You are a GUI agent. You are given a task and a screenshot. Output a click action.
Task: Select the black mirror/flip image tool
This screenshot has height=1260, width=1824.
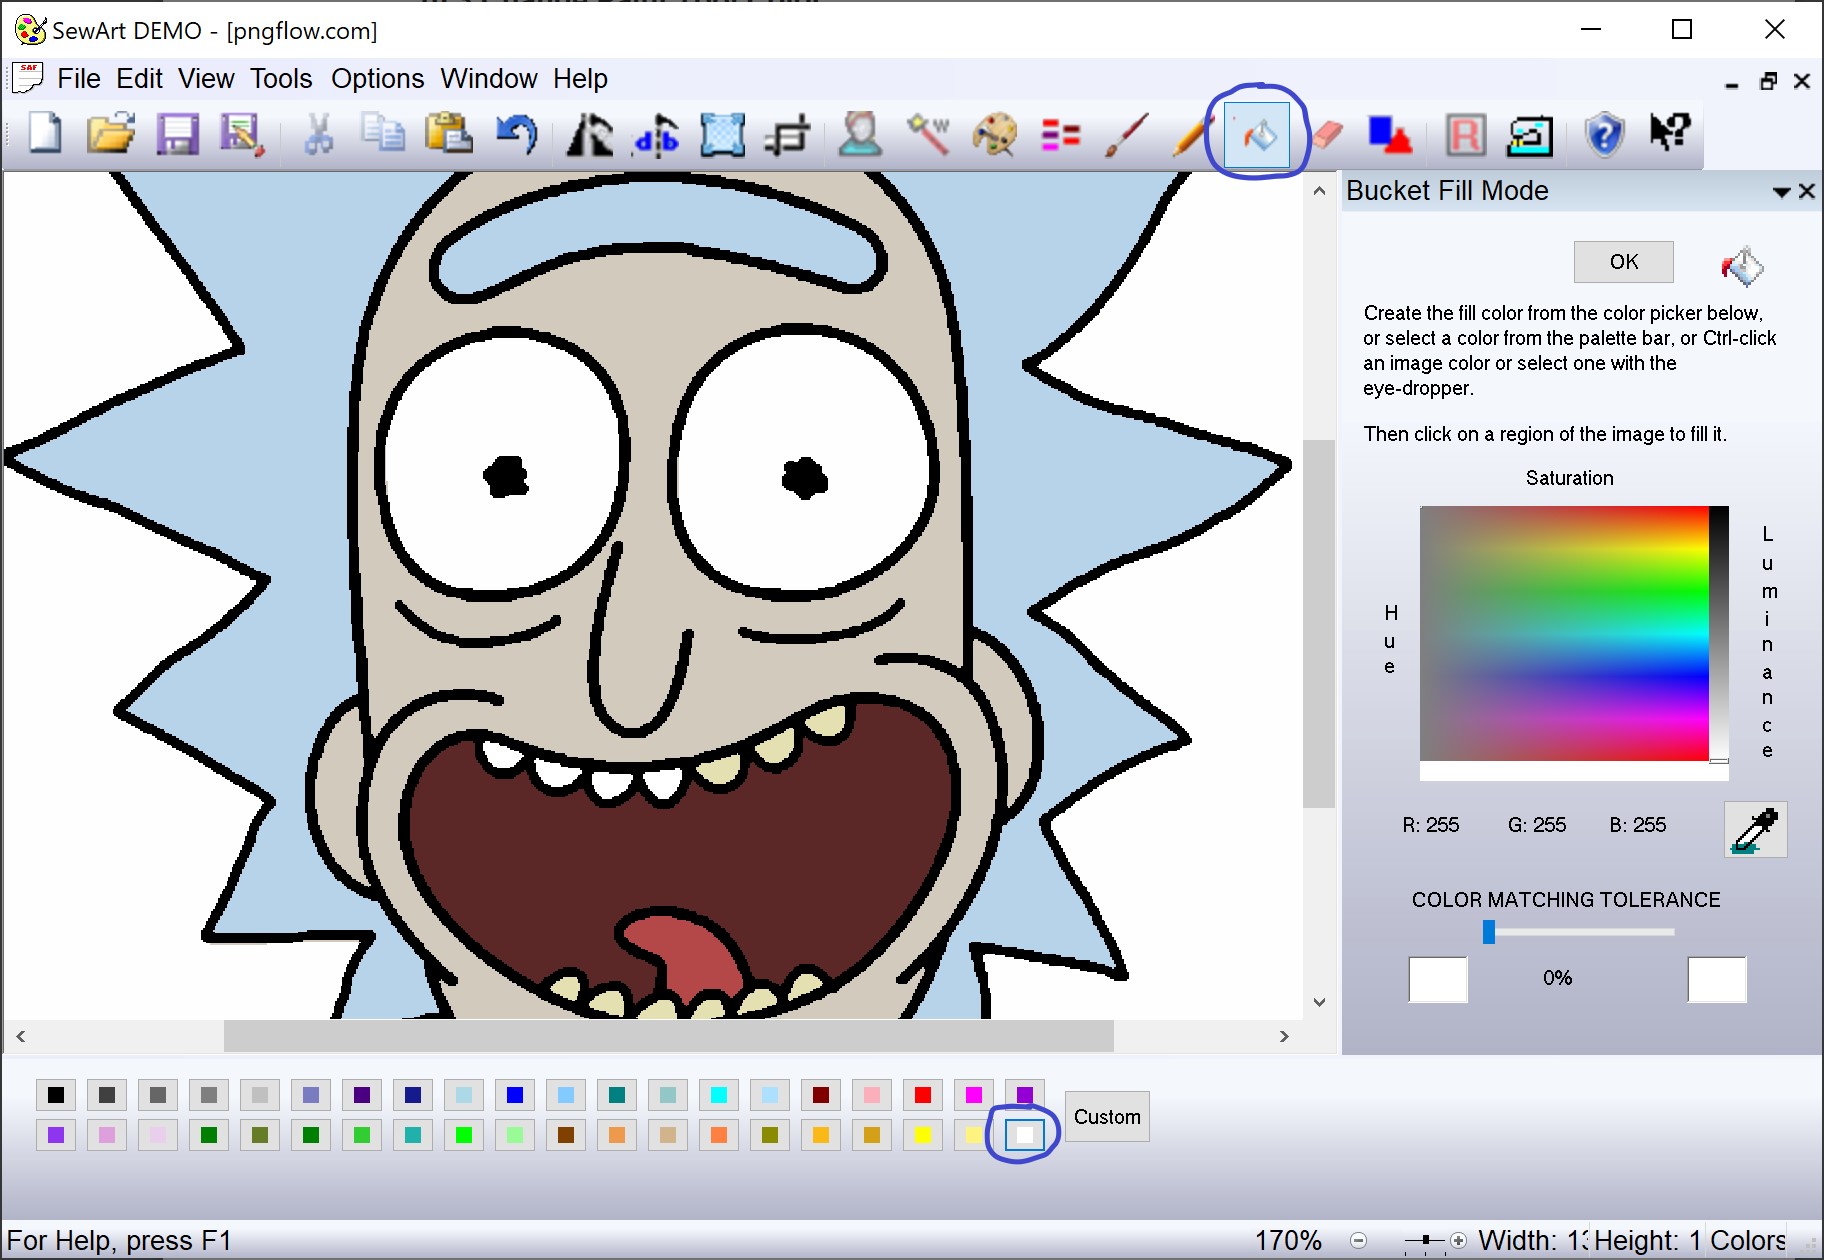[590, 135]
